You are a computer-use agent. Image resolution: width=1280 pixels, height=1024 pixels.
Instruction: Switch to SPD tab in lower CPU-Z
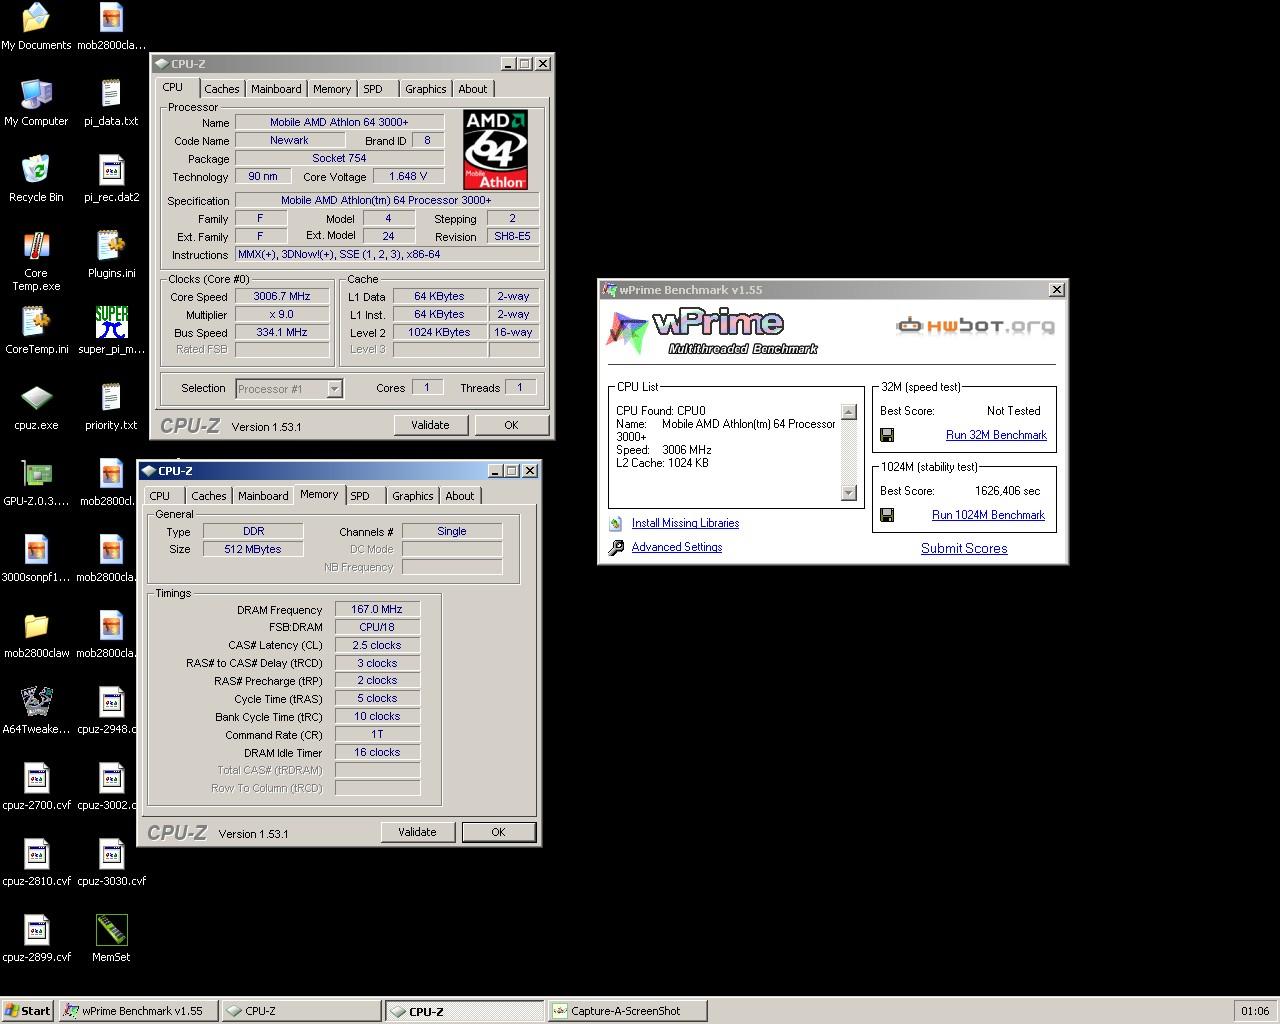click(360, 496)
